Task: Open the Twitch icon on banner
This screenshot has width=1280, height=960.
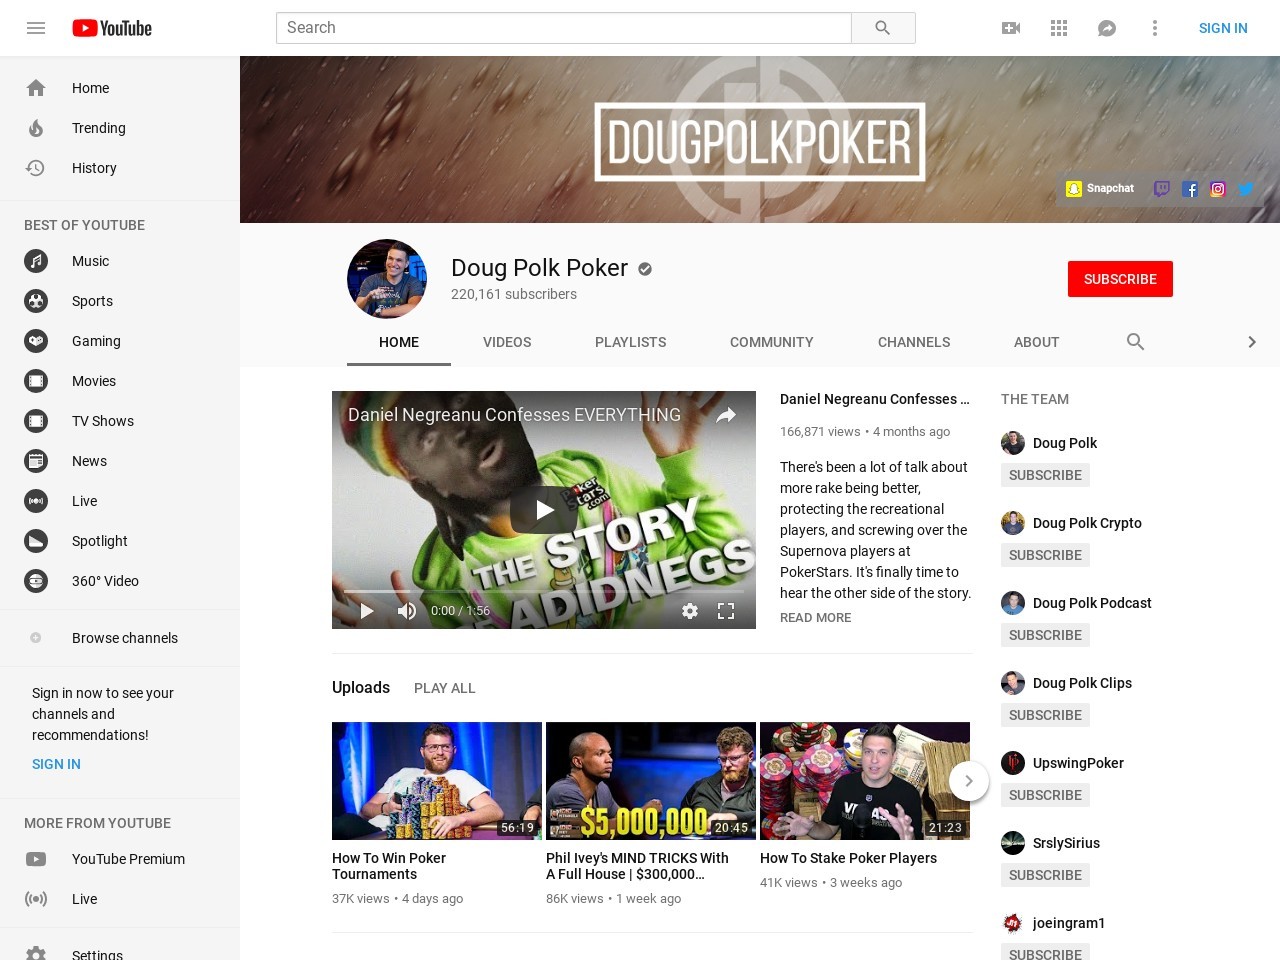Action: 1162,188
